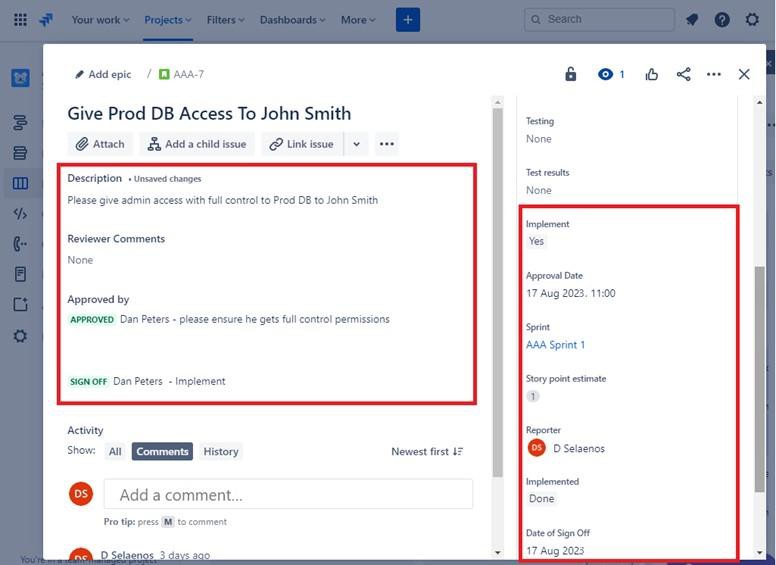Click the description text about admin access

(223, 200)
